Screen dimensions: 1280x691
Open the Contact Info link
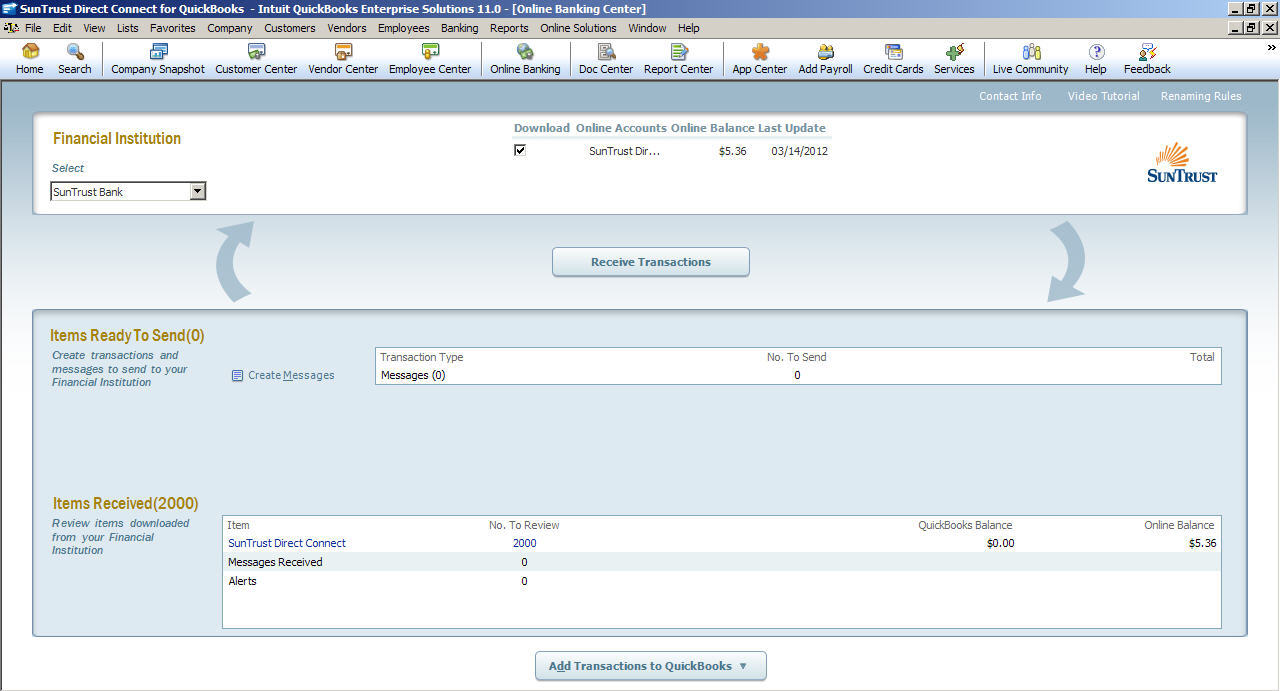click(1010, 96)
